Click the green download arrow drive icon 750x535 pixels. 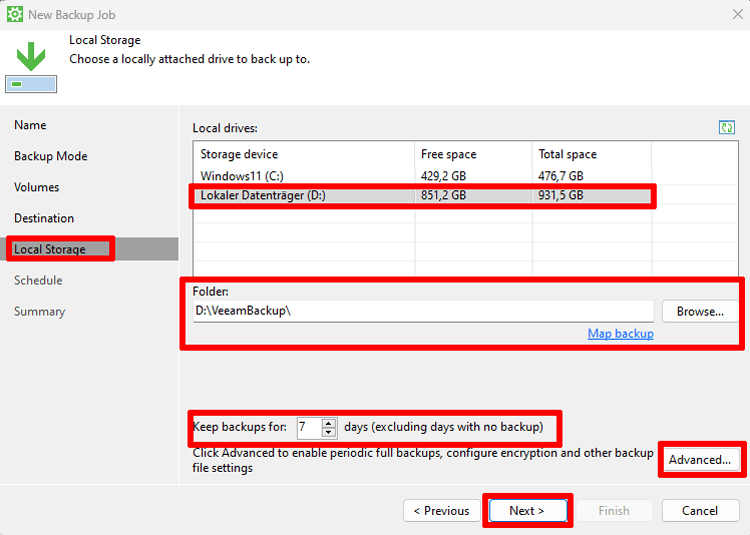[31, 67]
